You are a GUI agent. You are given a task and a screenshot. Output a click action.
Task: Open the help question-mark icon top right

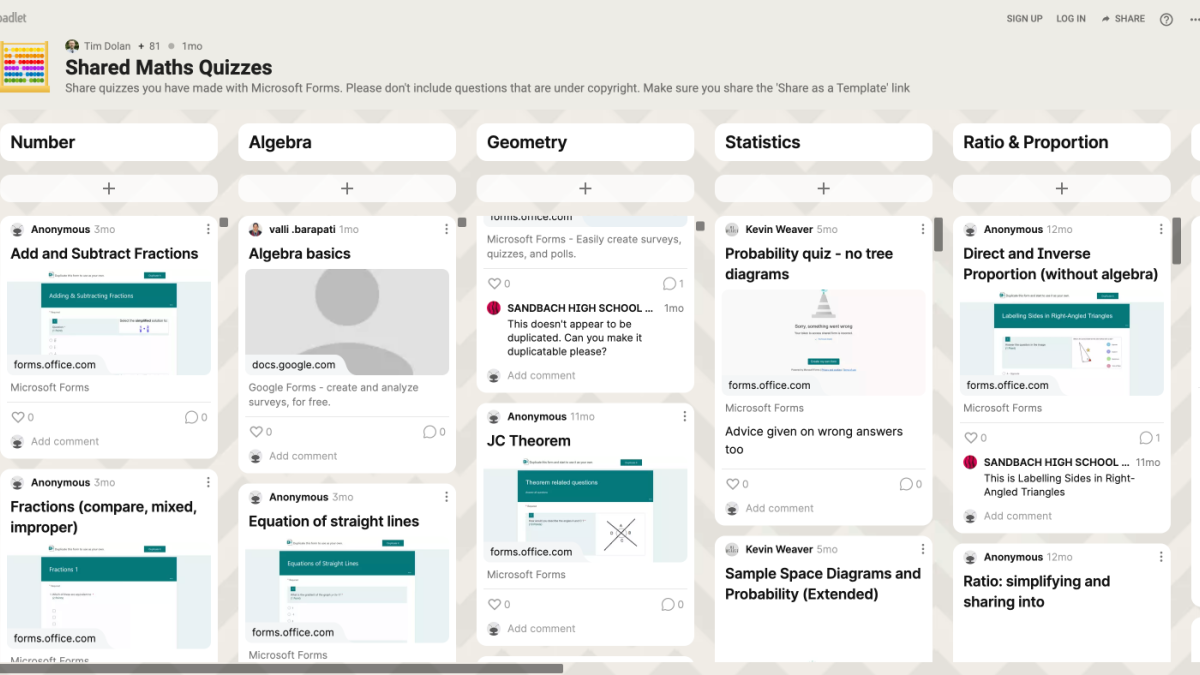pos(1166,18)
